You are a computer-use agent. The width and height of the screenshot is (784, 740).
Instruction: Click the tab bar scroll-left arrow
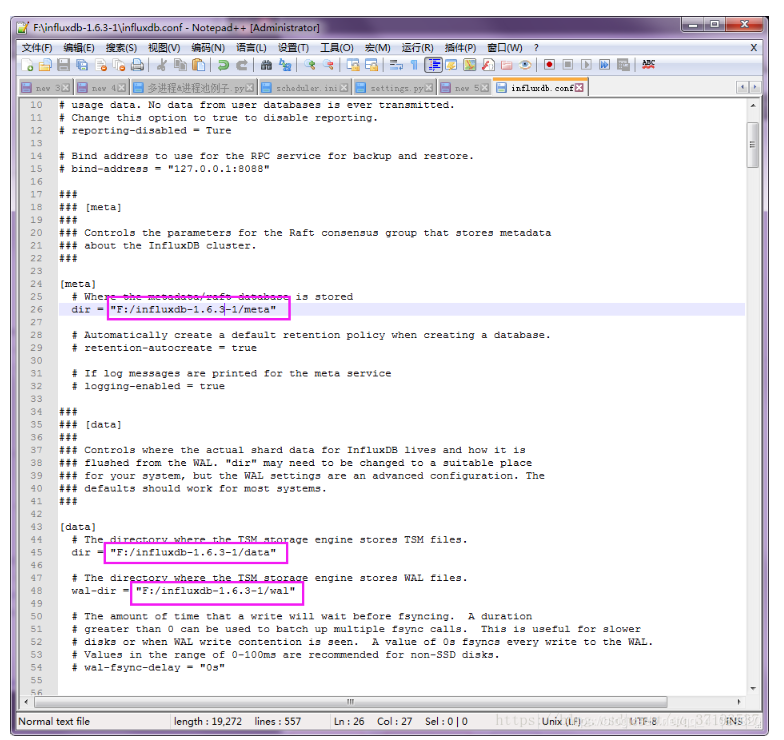(x=742, y=88)
